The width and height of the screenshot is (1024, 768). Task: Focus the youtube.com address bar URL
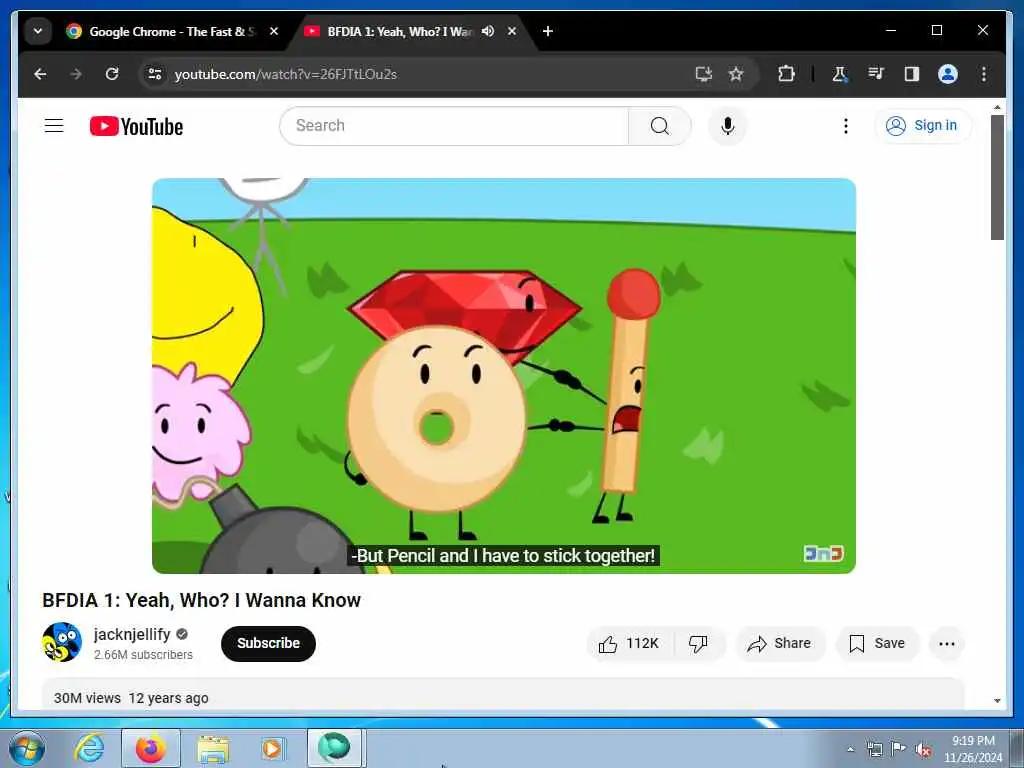pyautogui.click(x=285, y=74)
